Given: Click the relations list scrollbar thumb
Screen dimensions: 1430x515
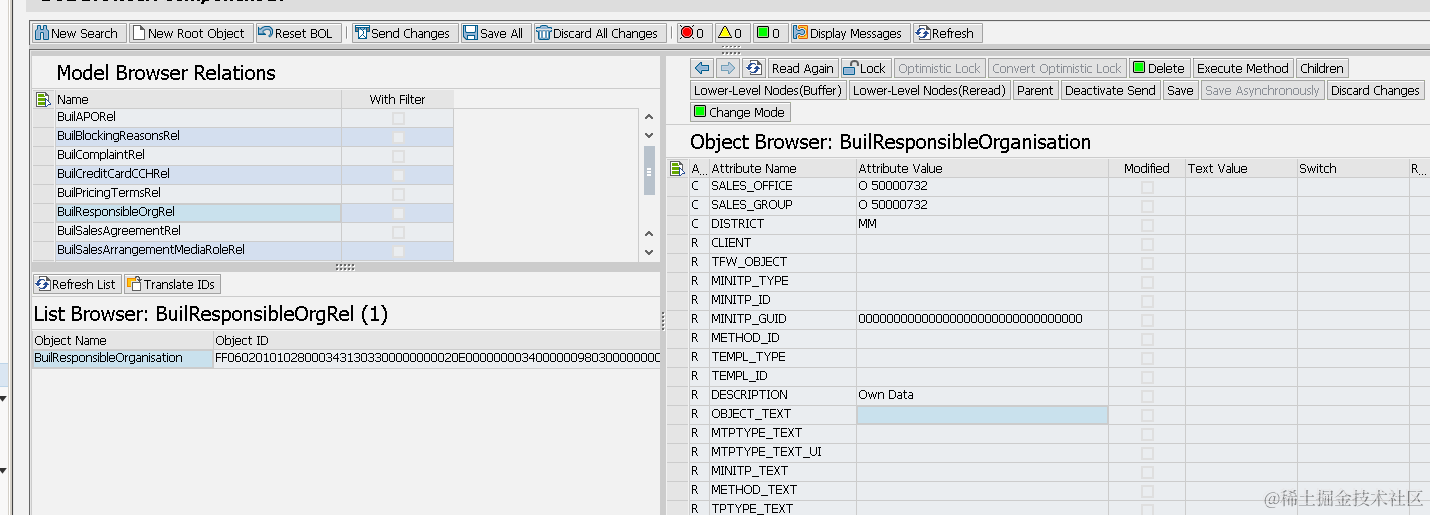Looking at the screenshot, I should click(649, 171).
